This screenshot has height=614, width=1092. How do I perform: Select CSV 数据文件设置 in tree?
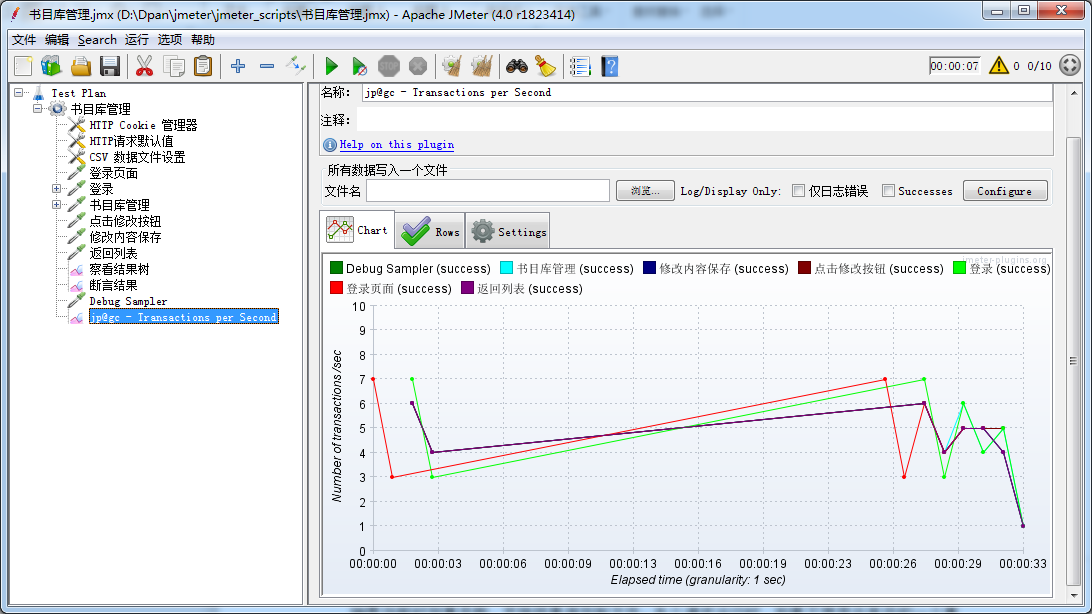click(x=137, y=157)
